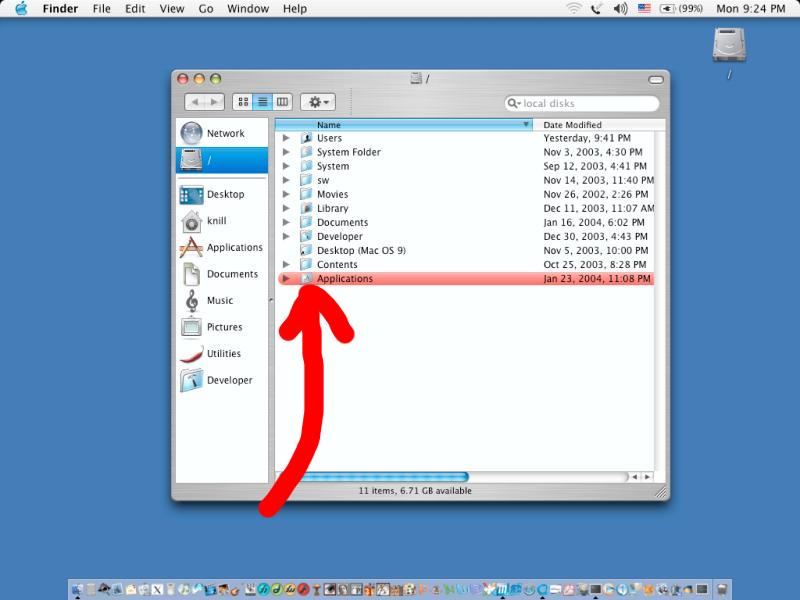The height and width of the screenshot is (600, 800).
Task: Click the local disks search field
Action: tap(585, 103)
